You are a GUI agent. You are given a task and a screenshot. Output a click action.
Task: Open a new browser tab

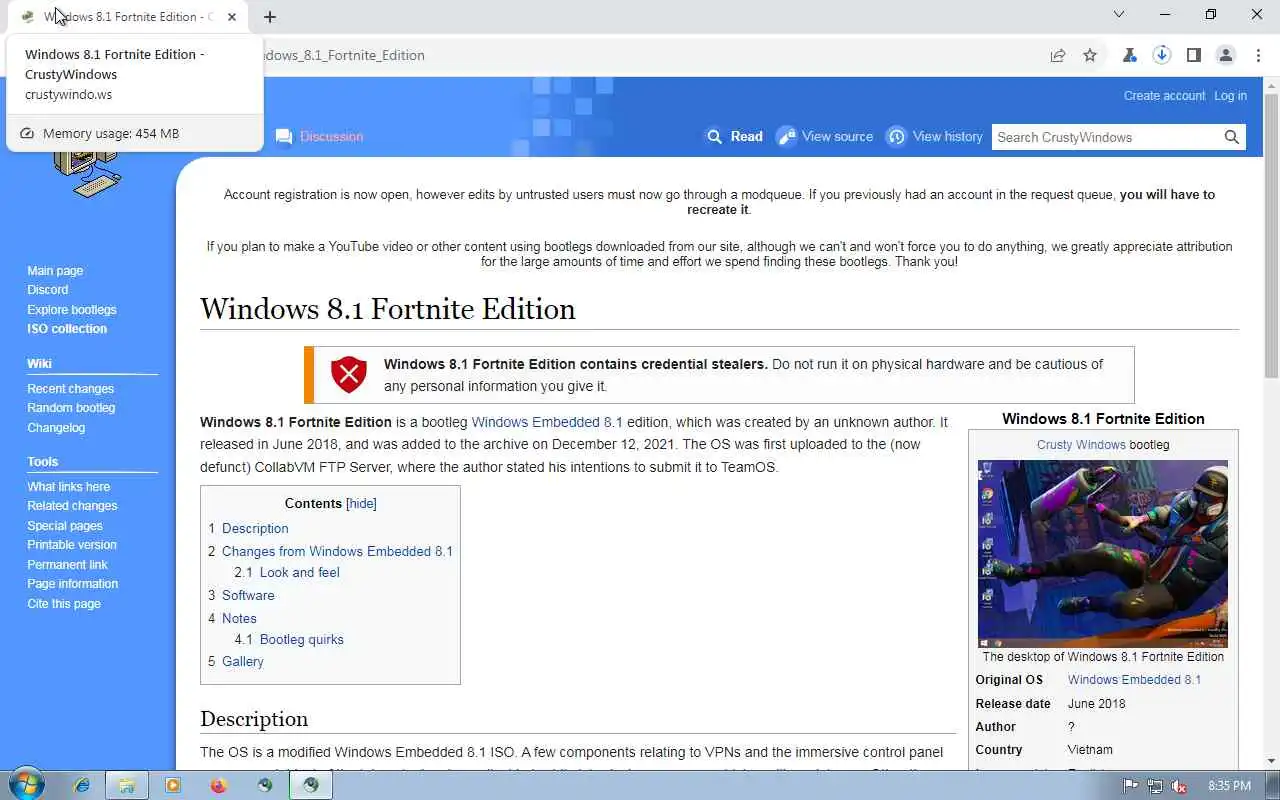point(269,17)
